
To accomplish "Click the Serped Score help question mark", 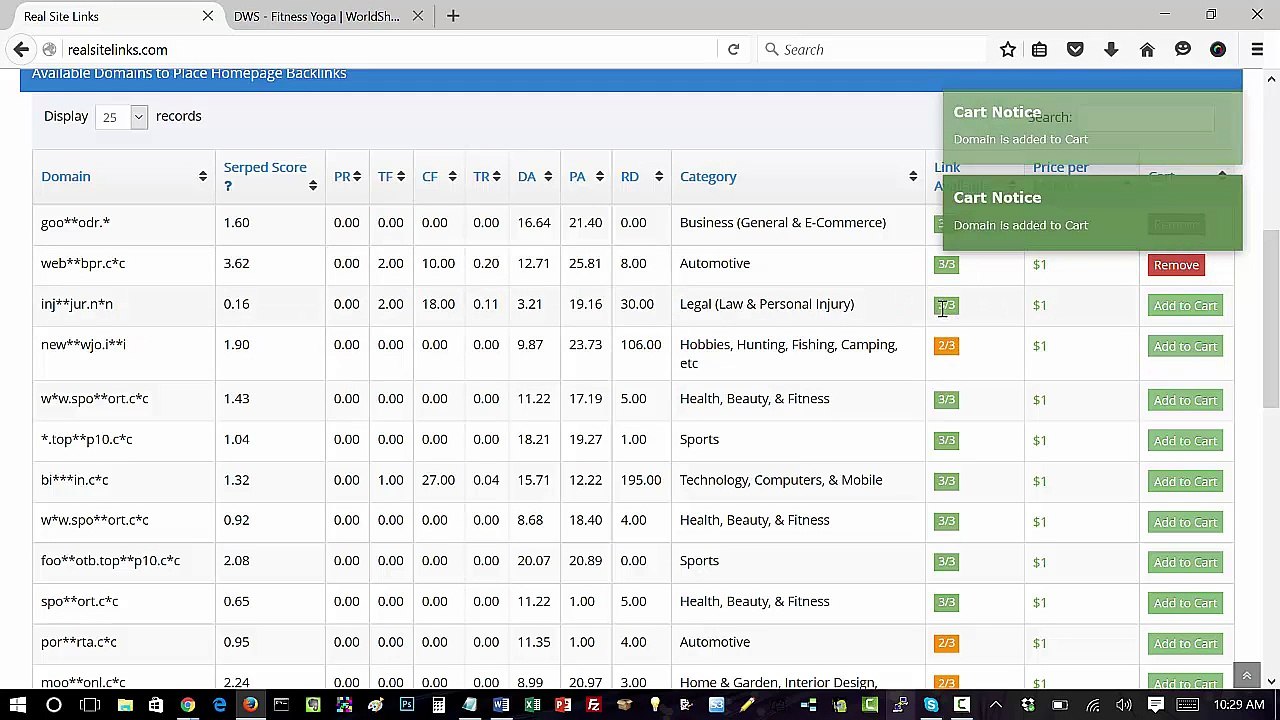I will pos(228,186).
